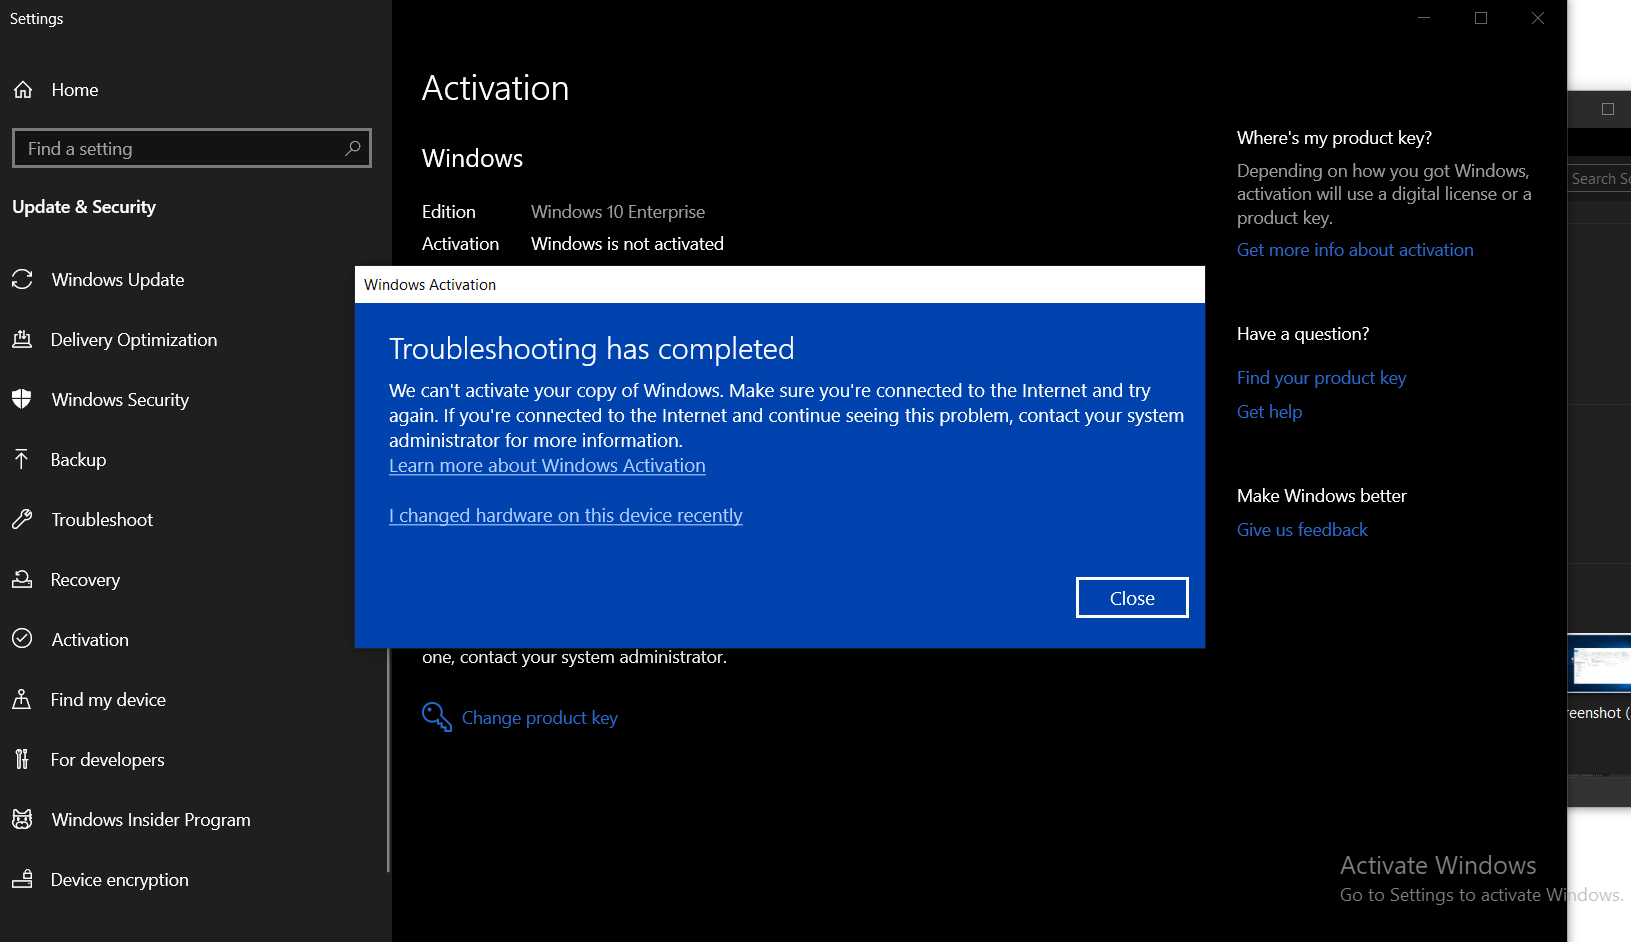Click the Windows Update refresh arrows icon
The width and height of the screenshot is (1631, 942).
22,279
